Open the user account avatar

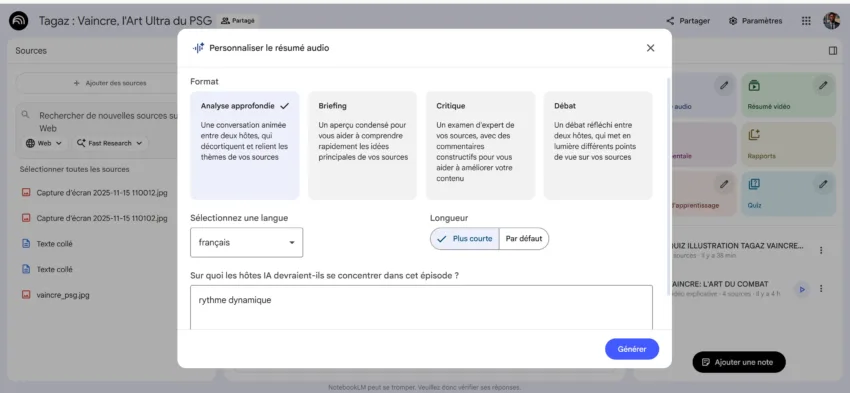[832, 21]
